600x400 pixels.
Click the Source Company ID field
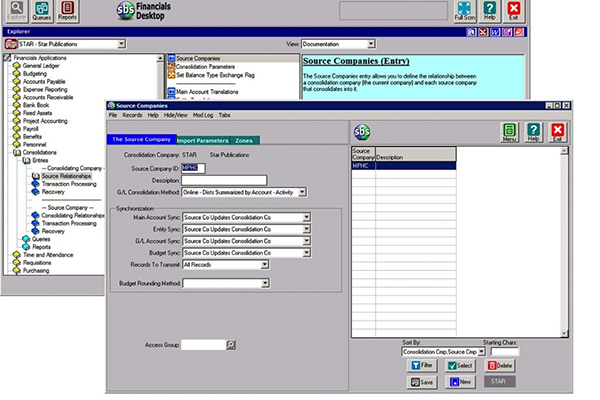[193, 168]
